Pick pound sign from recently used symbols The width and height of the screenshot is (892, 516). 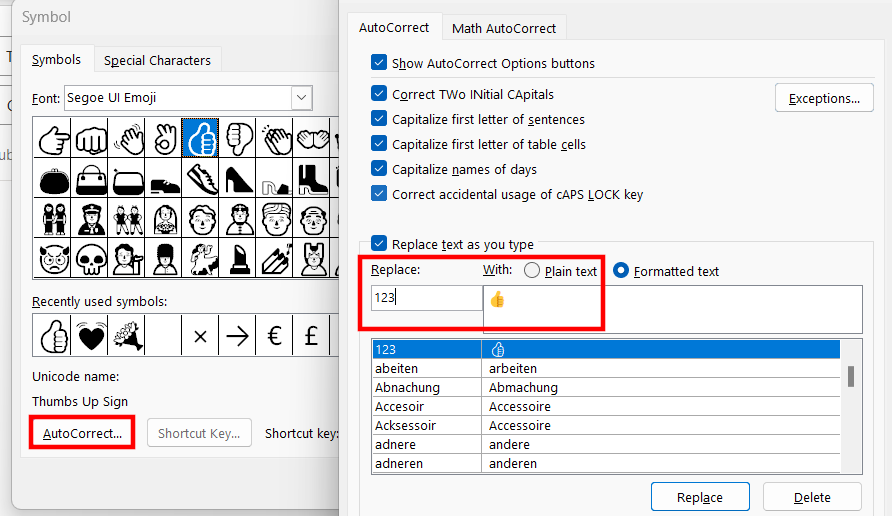(x=311, y=336)
